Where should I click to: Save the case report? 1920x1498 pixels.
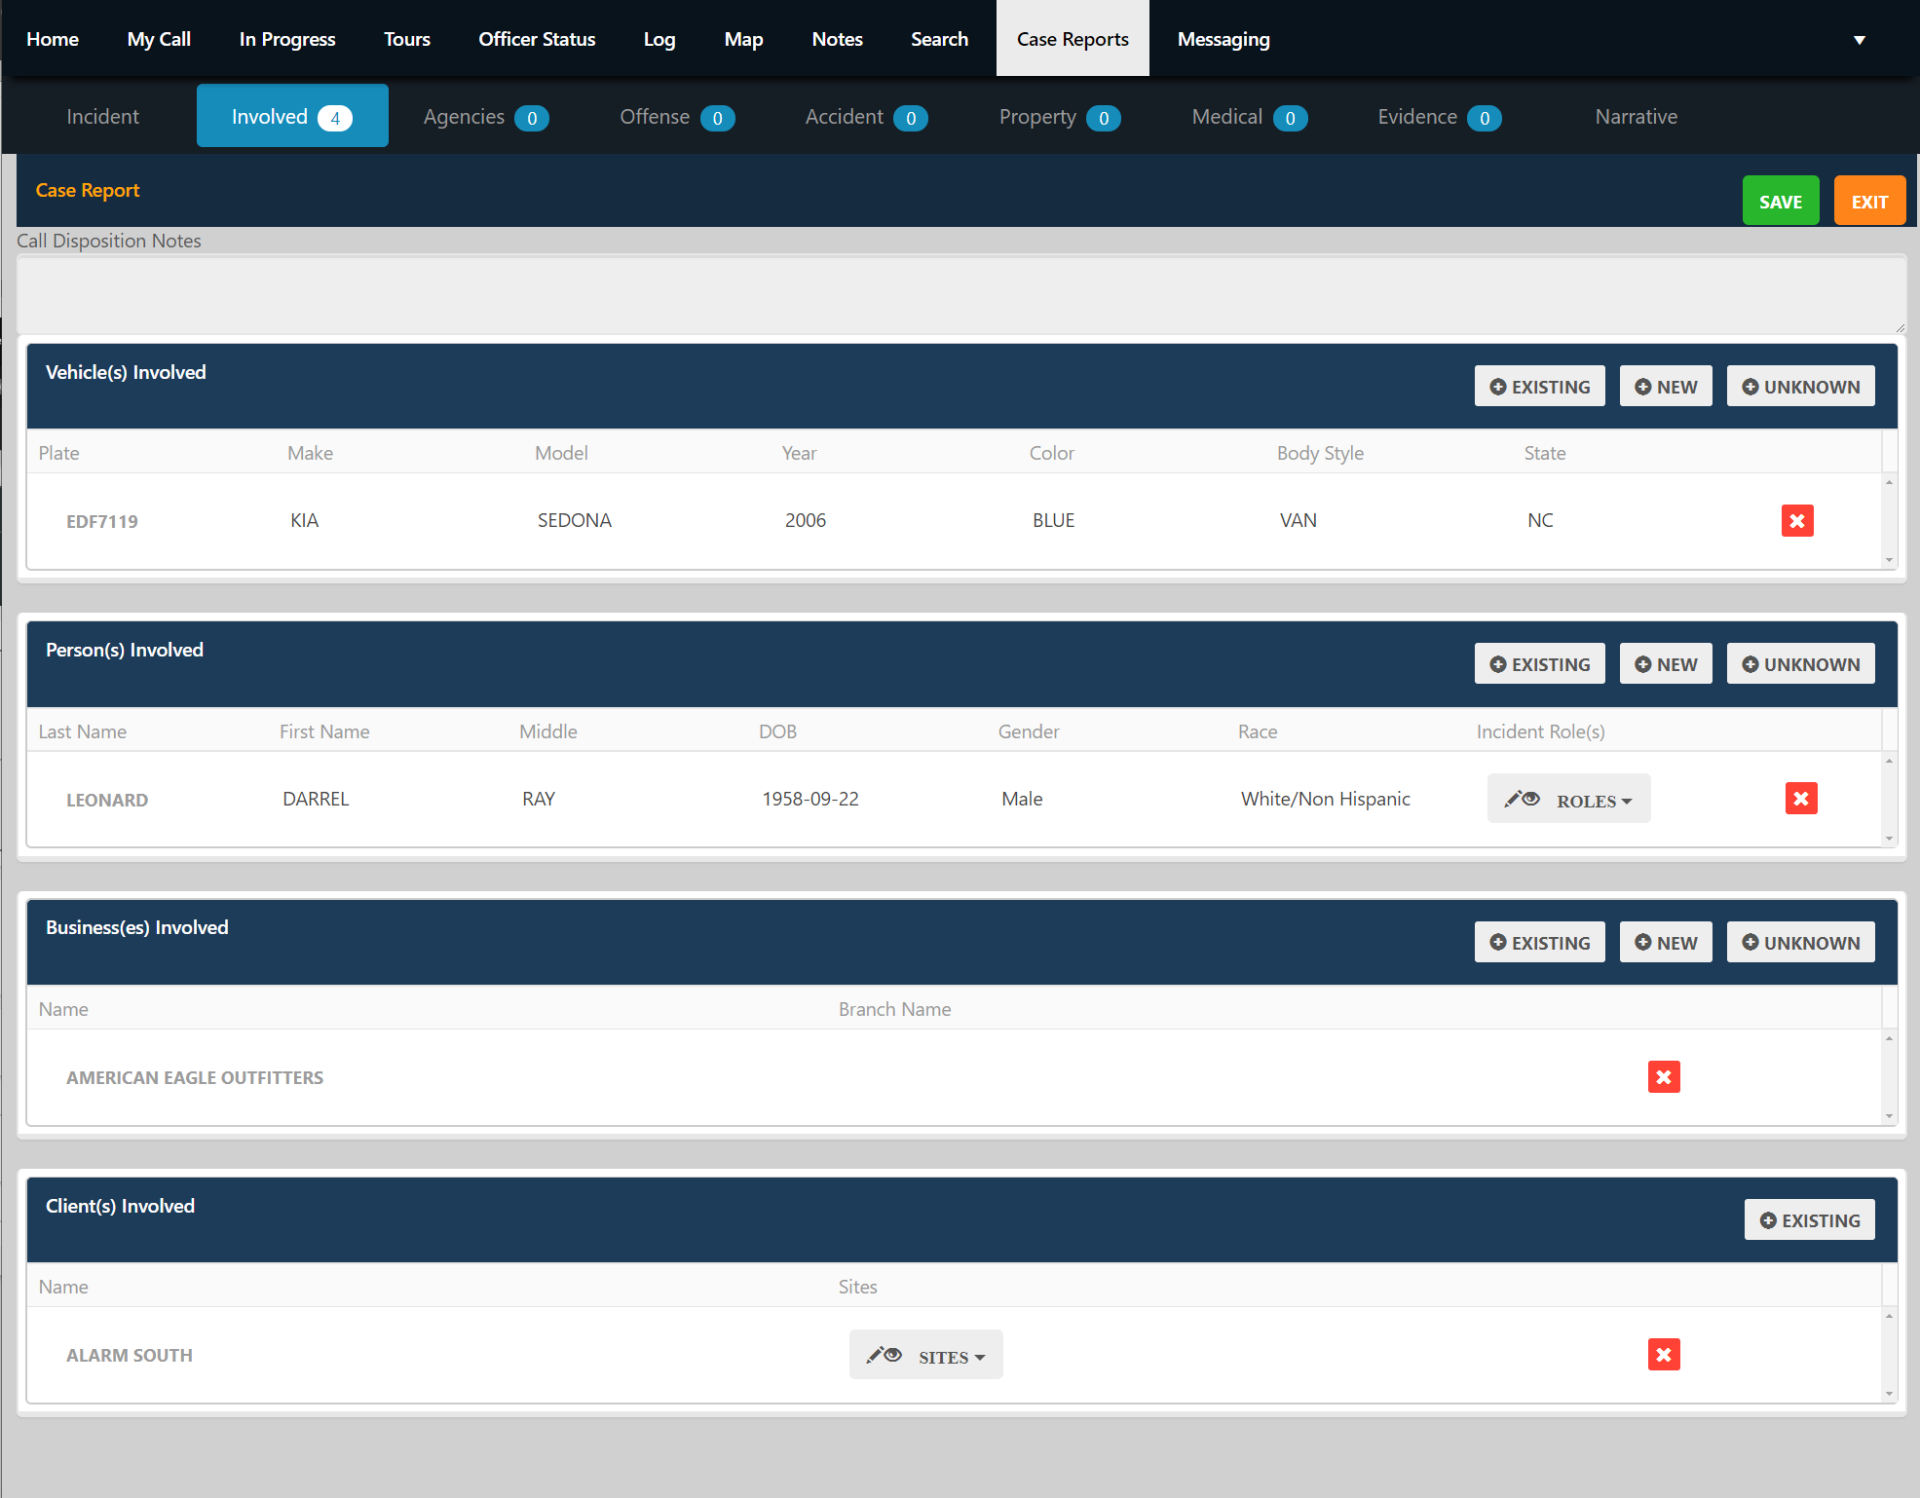tap(1780, 200)
